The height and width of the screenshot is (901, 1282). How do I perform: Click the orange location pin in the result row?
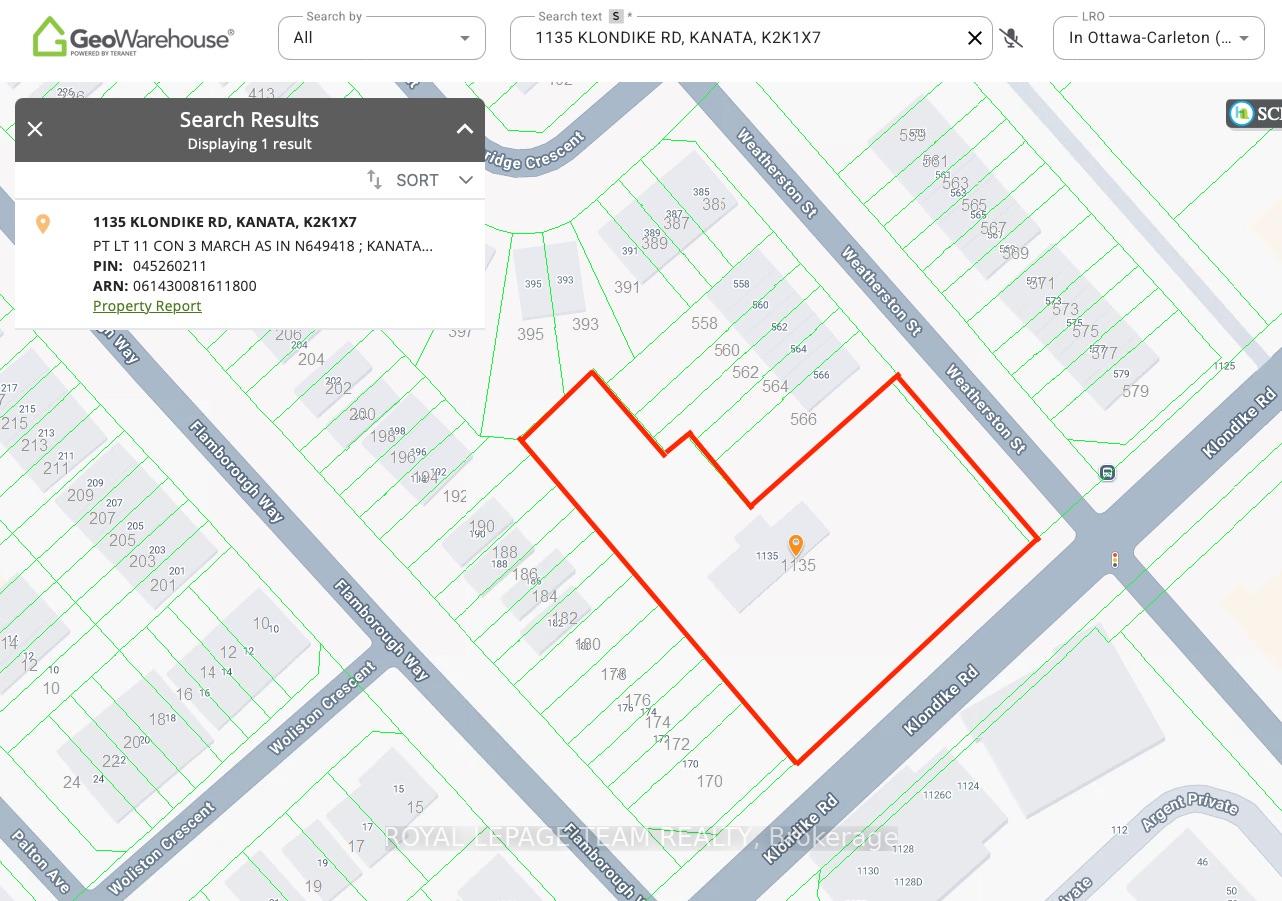[43, 224]
